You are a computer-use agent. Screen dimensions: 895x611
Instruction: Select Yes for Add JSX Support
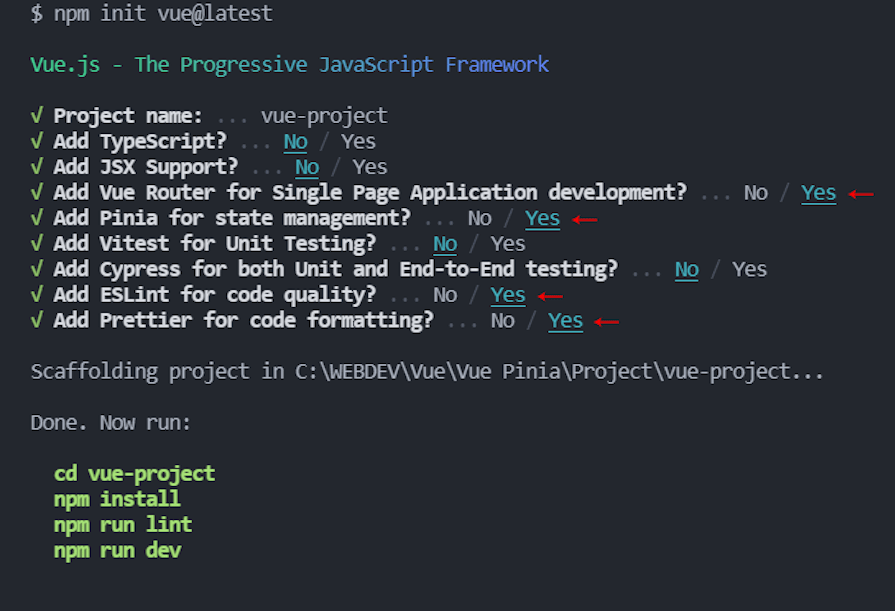pyautogui.click(x=370, y=167)
